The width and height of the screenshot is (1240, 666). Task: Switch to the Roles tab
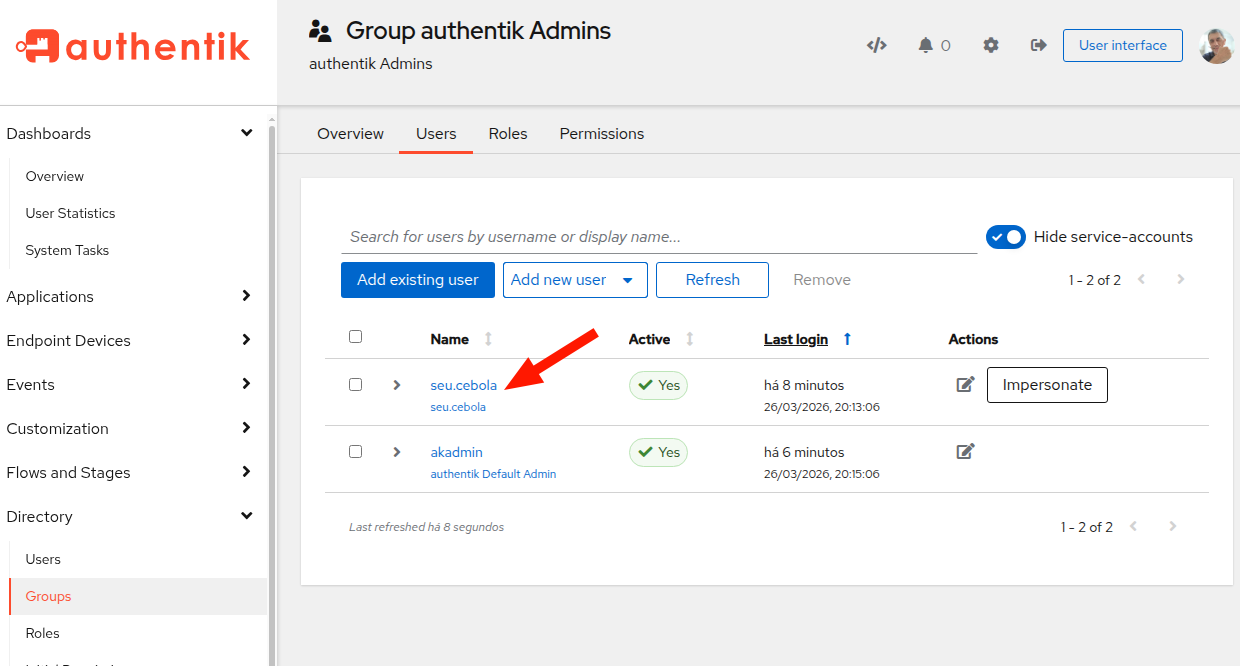tap(507, 133)
